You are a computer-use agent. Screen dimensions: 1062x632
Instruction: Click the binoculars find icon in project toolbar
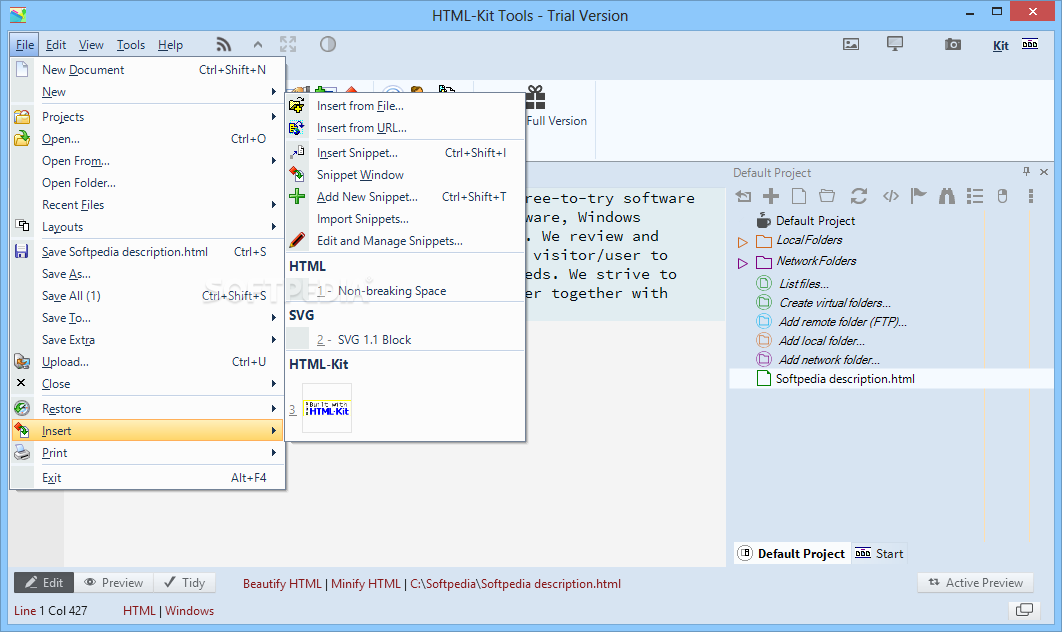click(947, 196)
